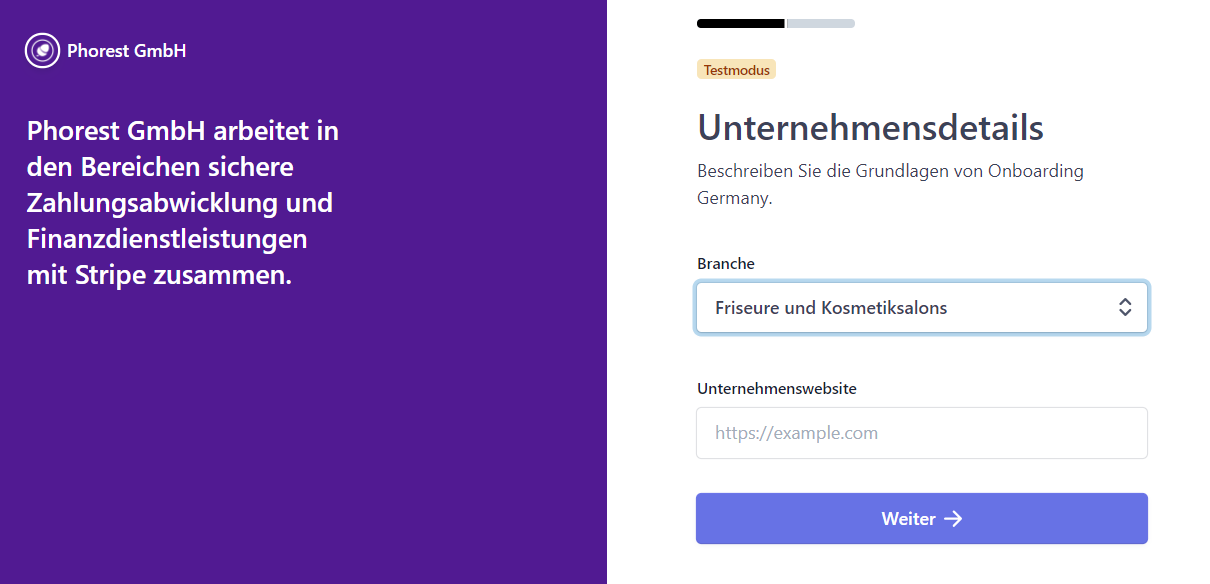This screenshot has height=584, width=1210.
Task: Click the Onboarding Germany description text
Action: coord(890,184)
